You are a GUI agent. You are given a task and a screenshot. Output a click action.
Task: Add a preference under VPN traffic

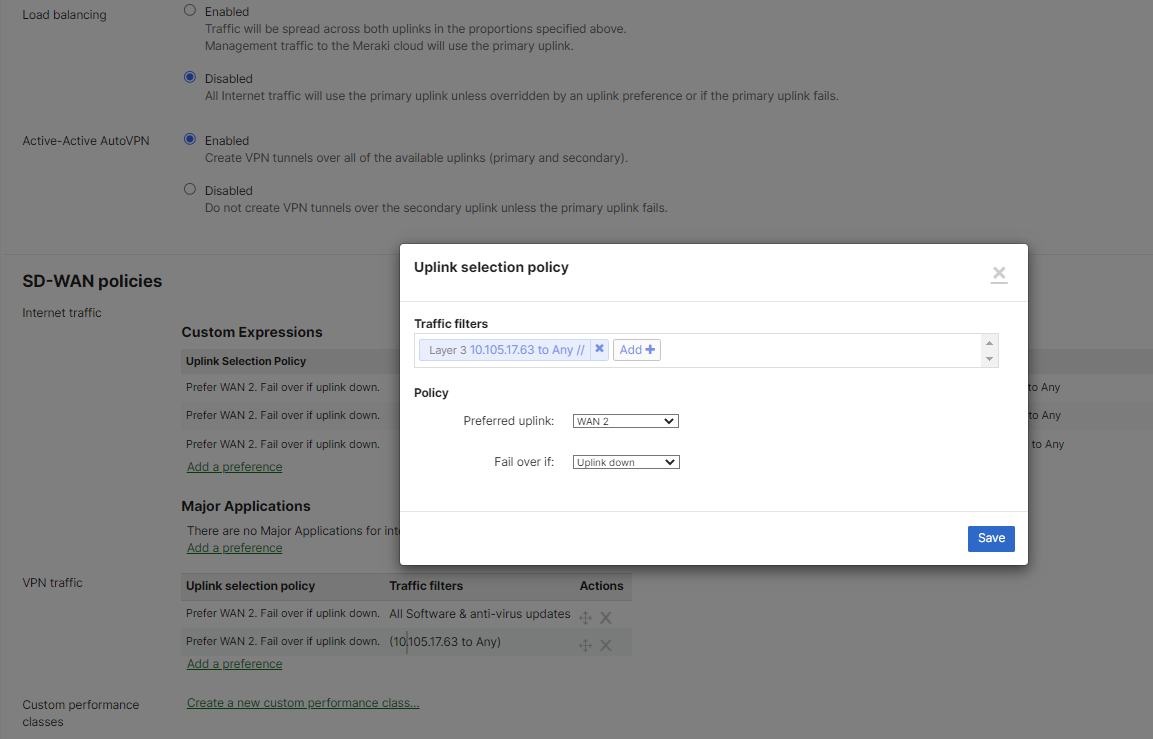click(234, 663)
